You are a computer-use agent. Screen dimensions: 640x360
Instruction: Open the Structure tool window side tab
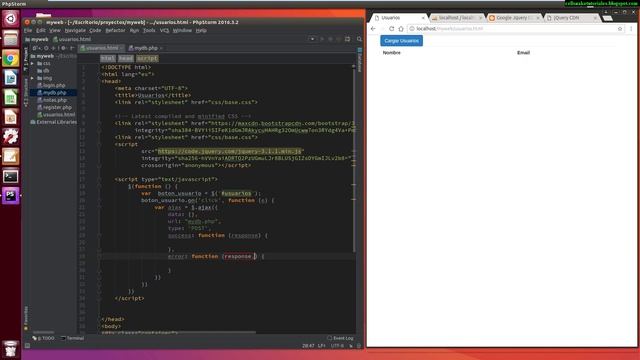coord(26,92)
